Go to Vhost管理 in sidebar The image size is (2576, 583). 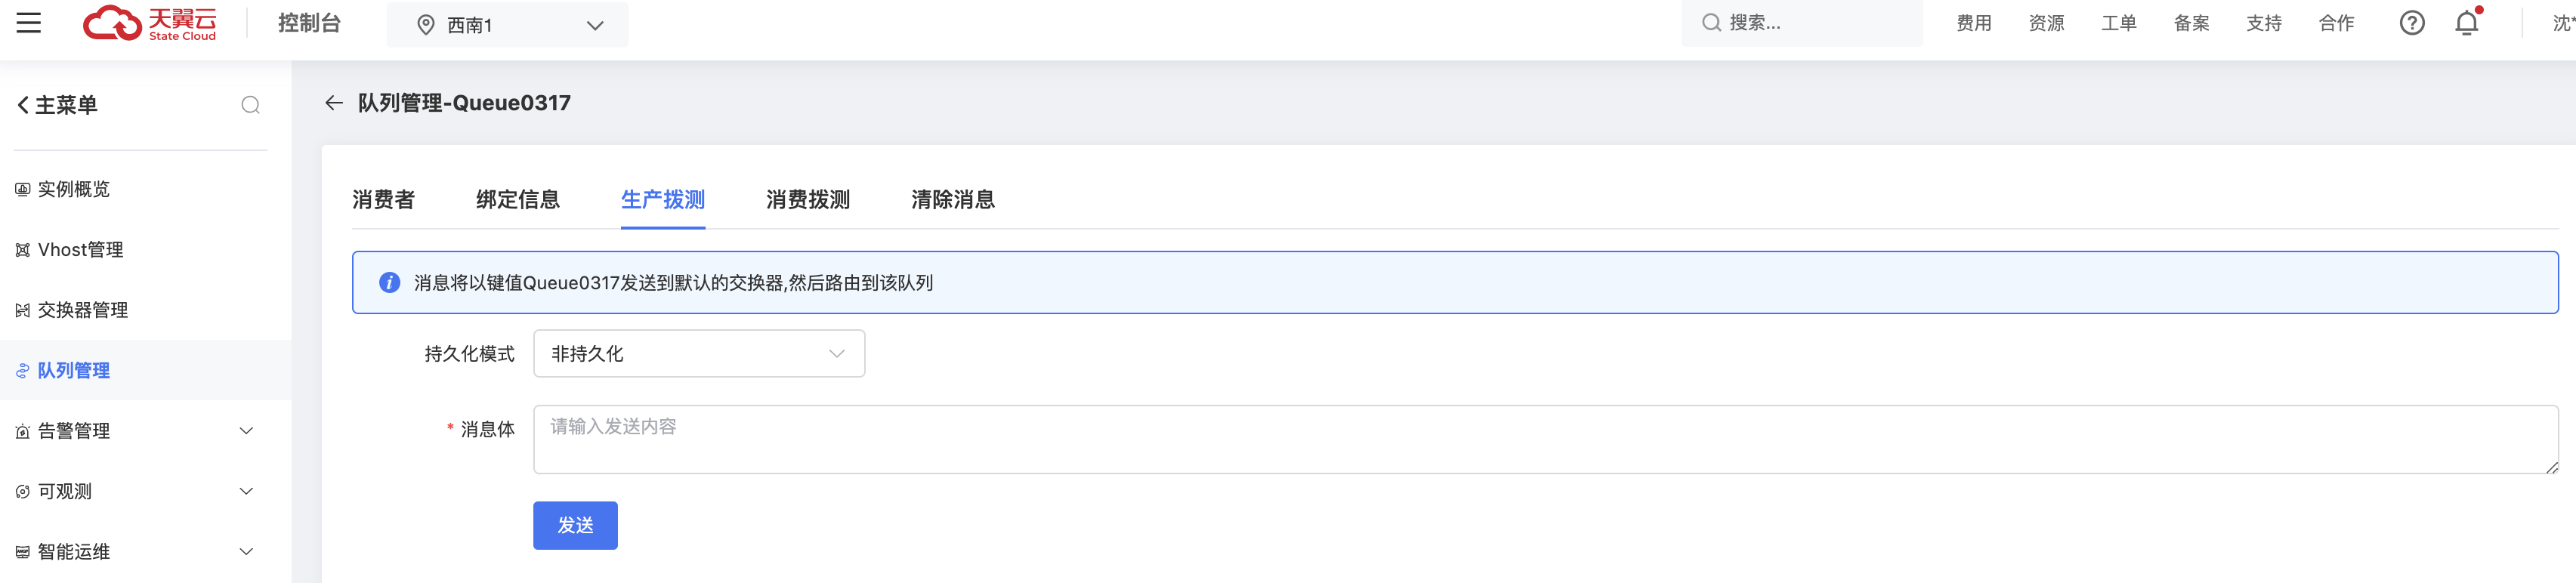[80, 250]
